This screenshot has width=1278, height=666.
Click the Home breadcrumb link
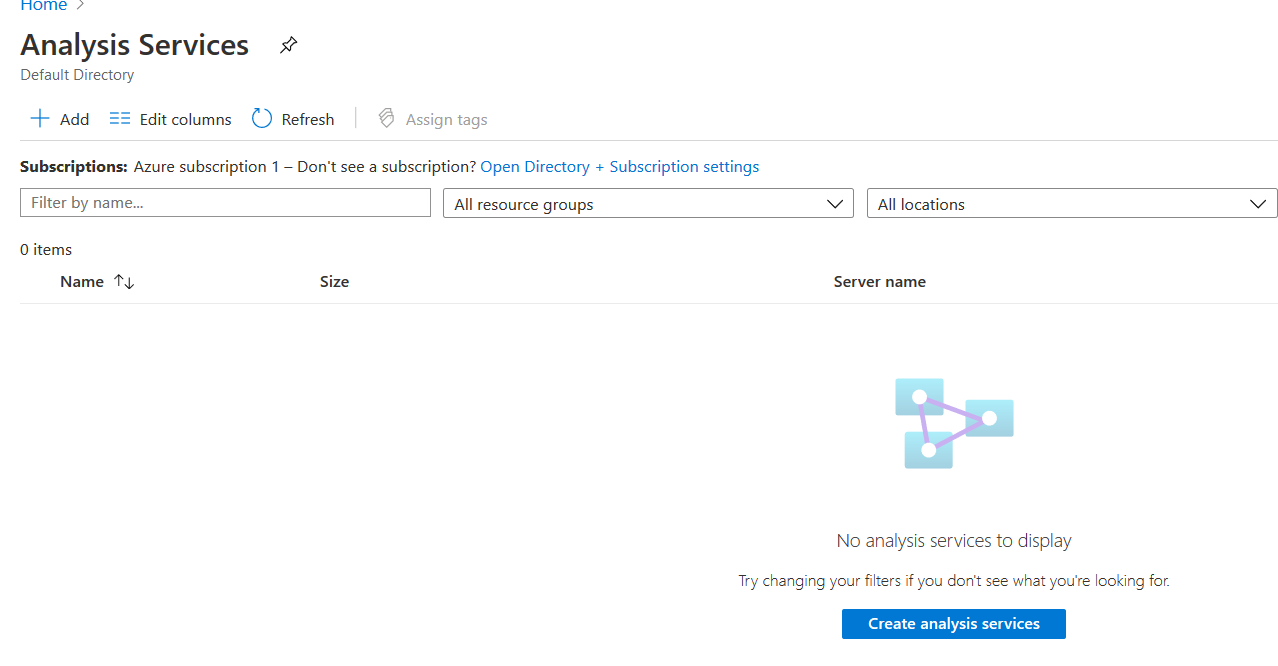click(44, 6)
